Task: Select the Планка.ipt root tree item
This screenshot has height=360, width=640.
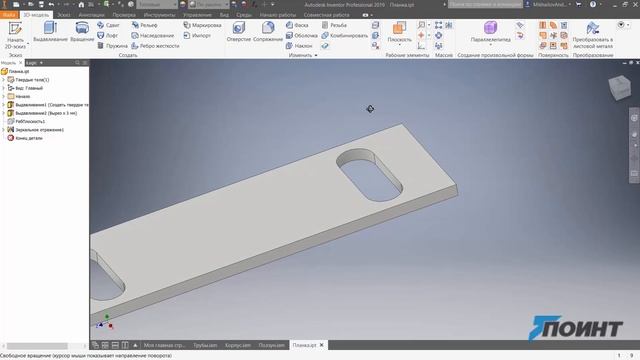Action: point(15,71)
